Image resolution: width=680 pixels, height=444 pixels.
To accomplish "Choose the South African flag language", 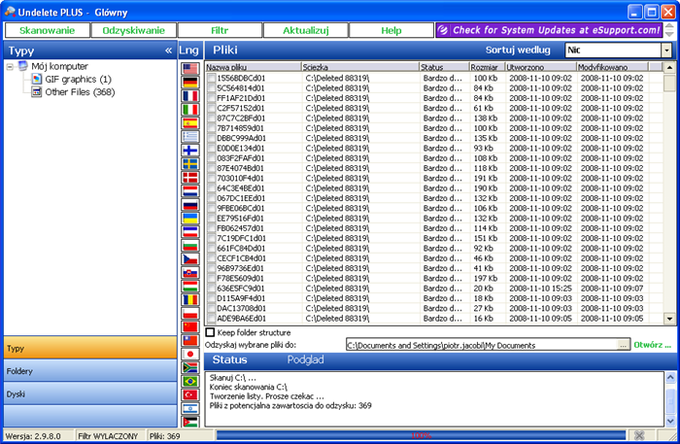I will coord(190,368).
